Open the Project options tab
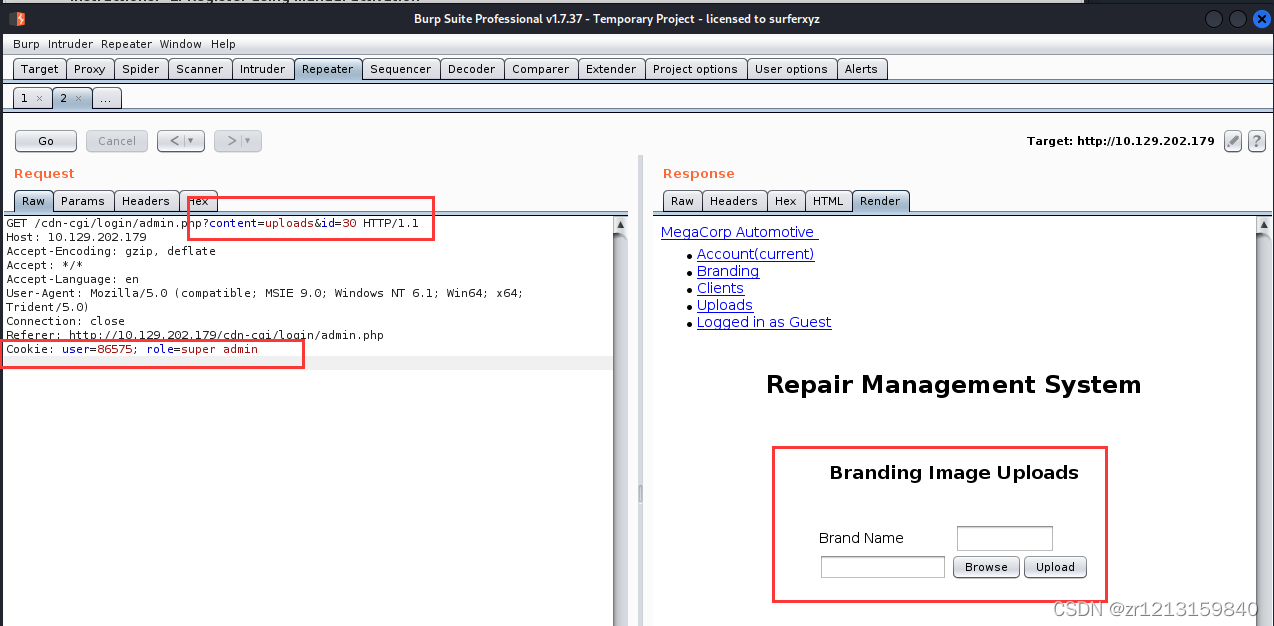Viewport: 1274px width, 626px height. 695,69
